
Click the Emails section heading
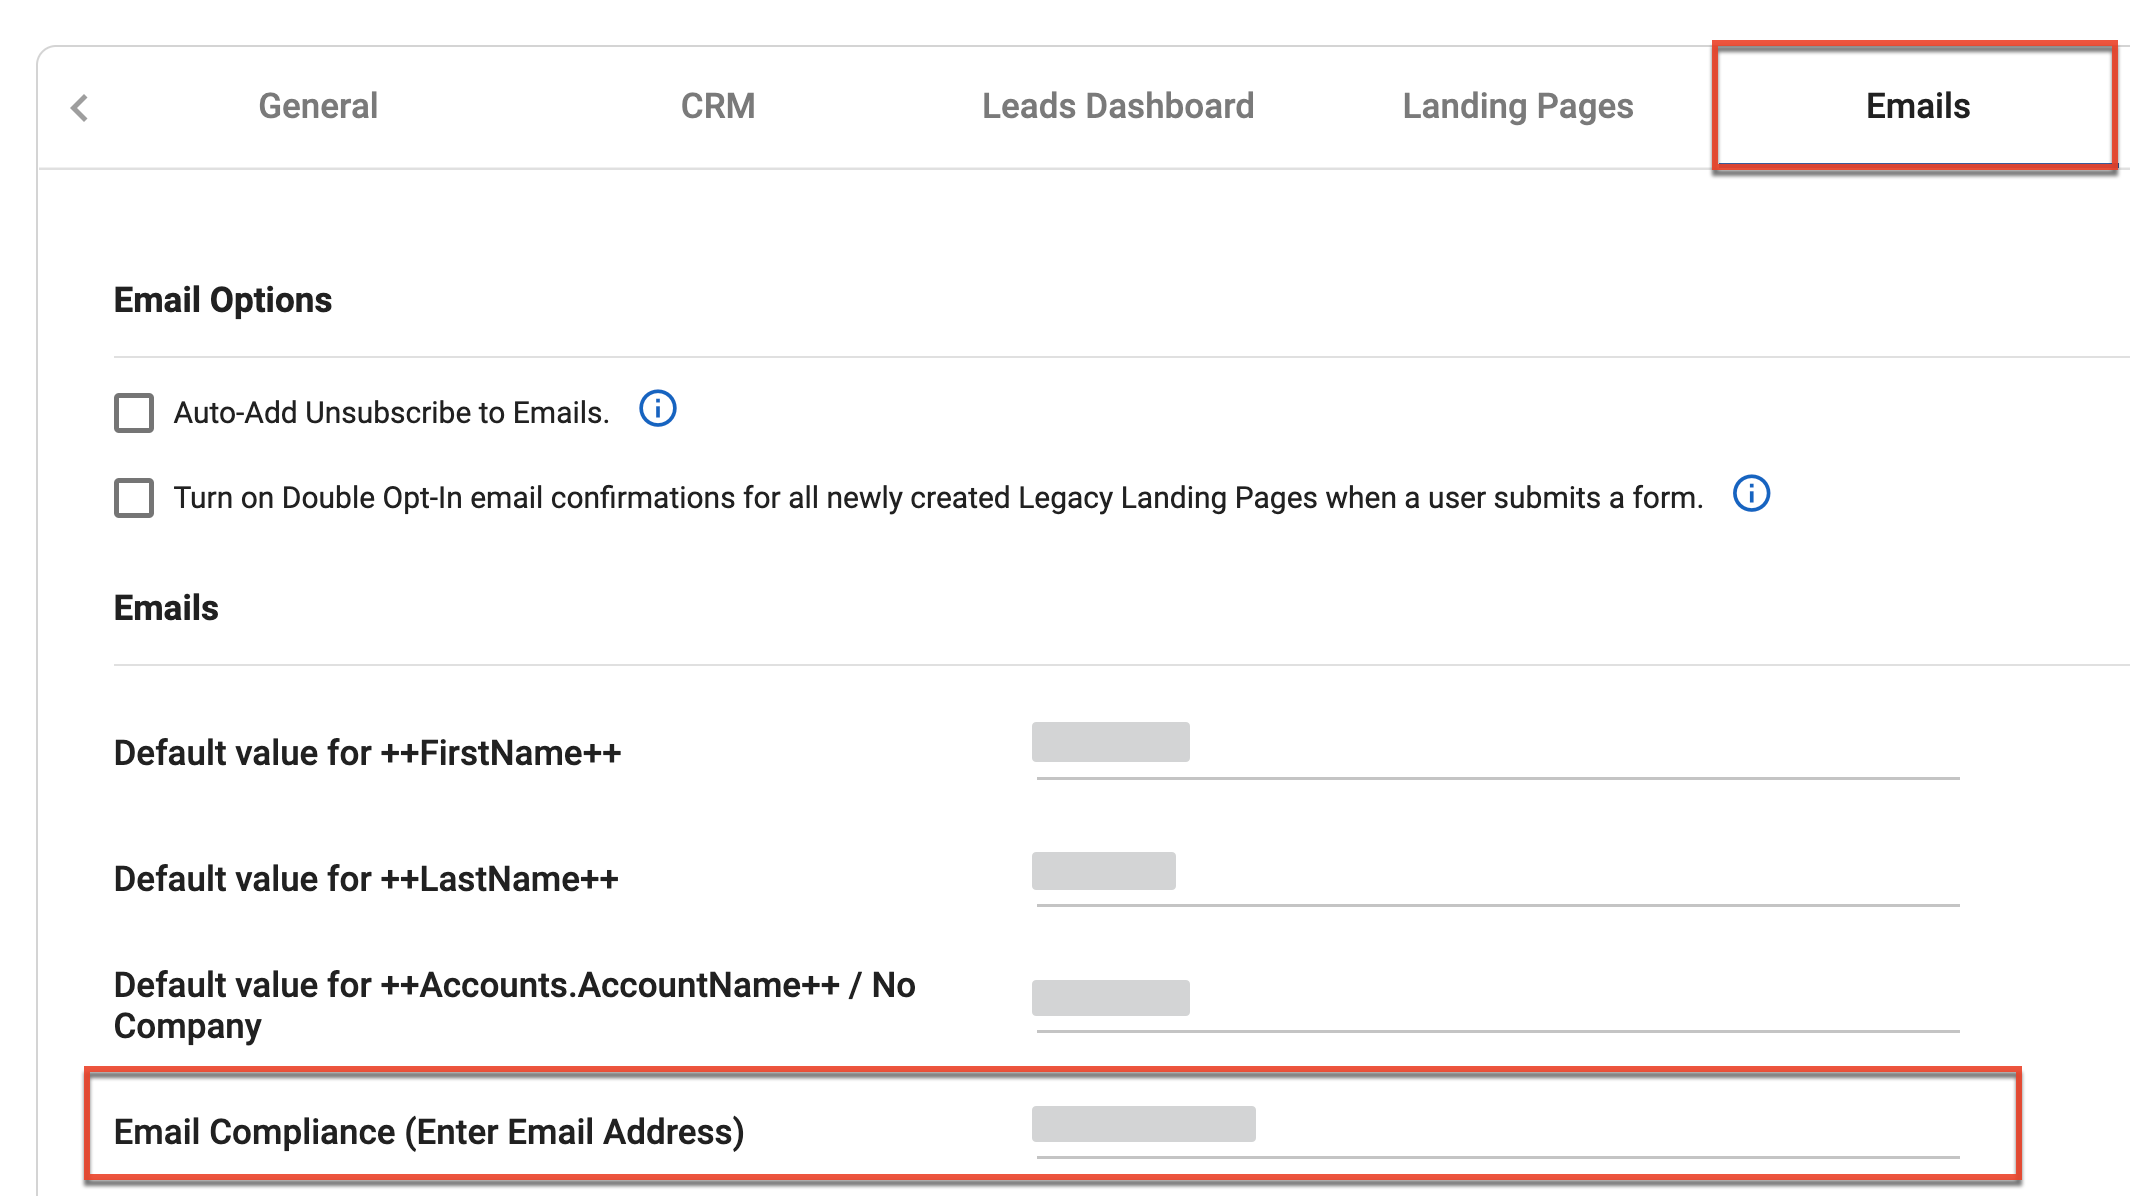click(165, 606)
